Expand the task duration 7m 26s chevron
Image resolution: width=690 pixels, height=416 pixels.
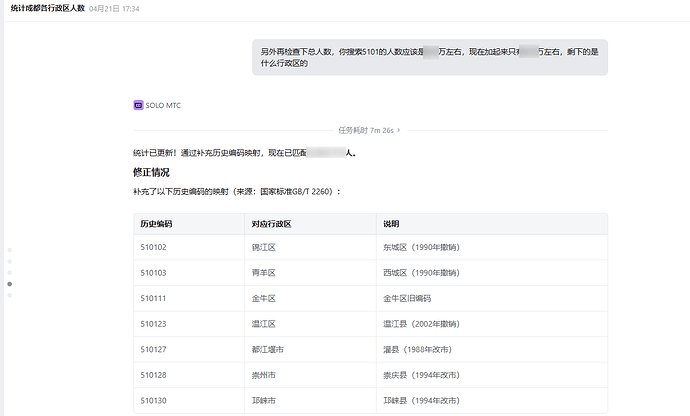coord(399,130)
